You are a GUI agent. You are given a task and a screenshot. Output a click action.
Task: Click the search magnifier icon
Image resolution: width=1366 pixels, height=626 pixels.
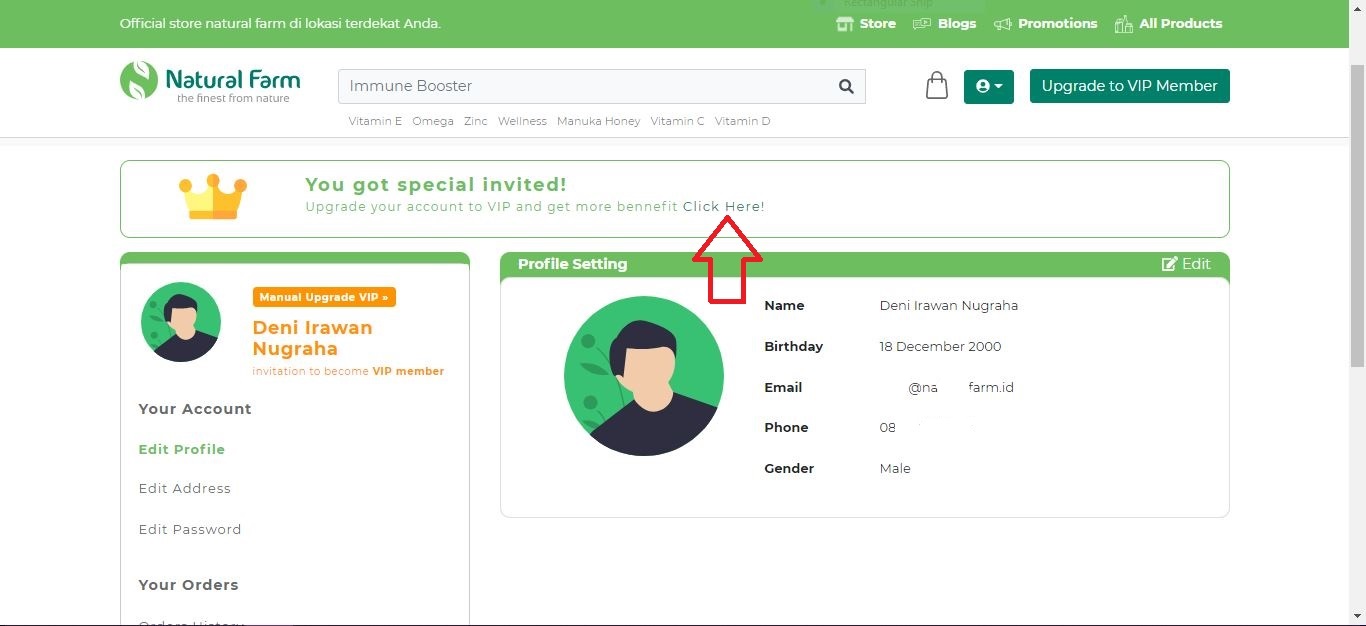[x=846, y=87]
